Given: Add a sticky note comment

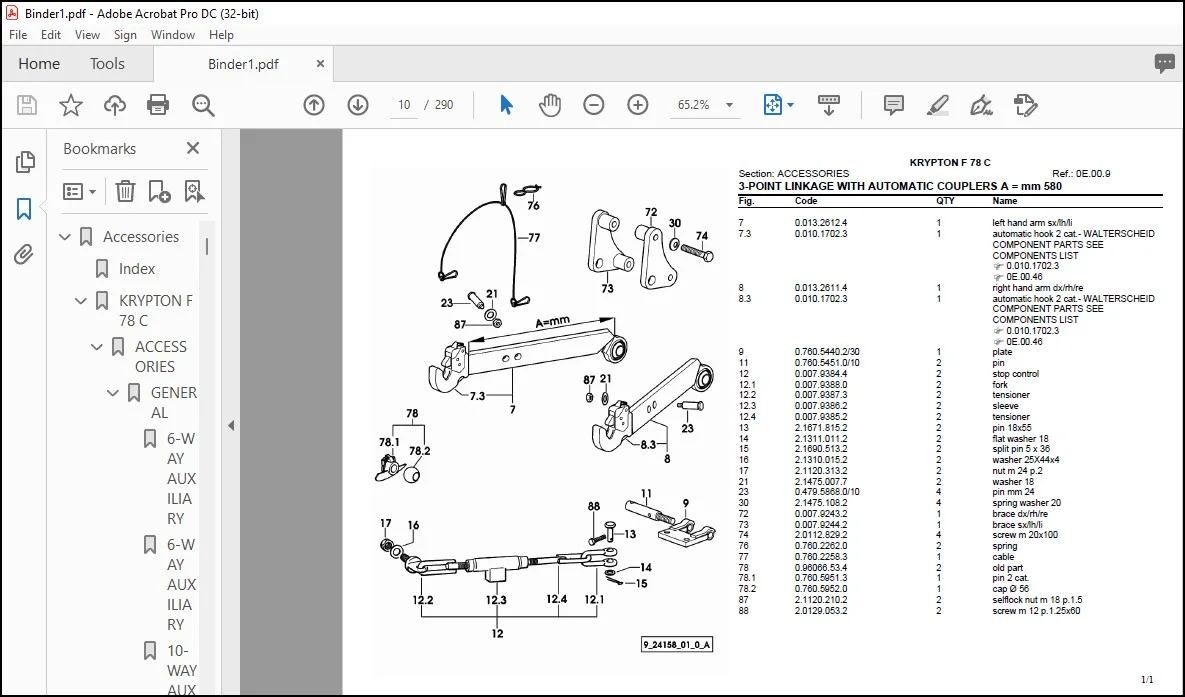Looking at the screenshot, I should click(x=894, y=105).
